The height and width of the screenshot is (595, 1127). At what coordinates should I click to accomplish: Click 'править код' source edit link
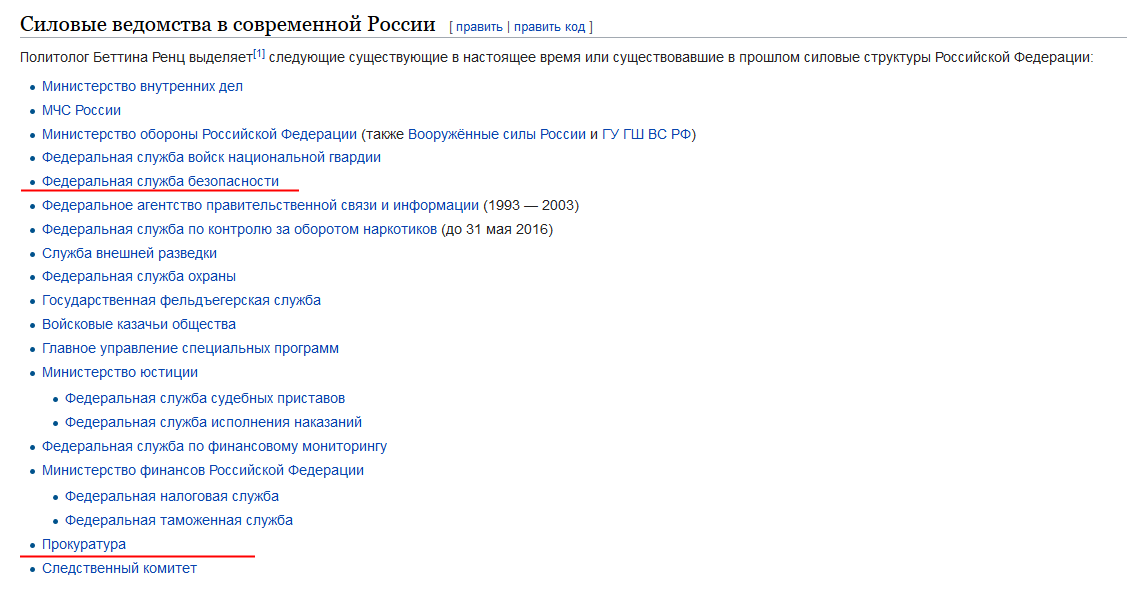pyautogui.click(x=549, y=27)
